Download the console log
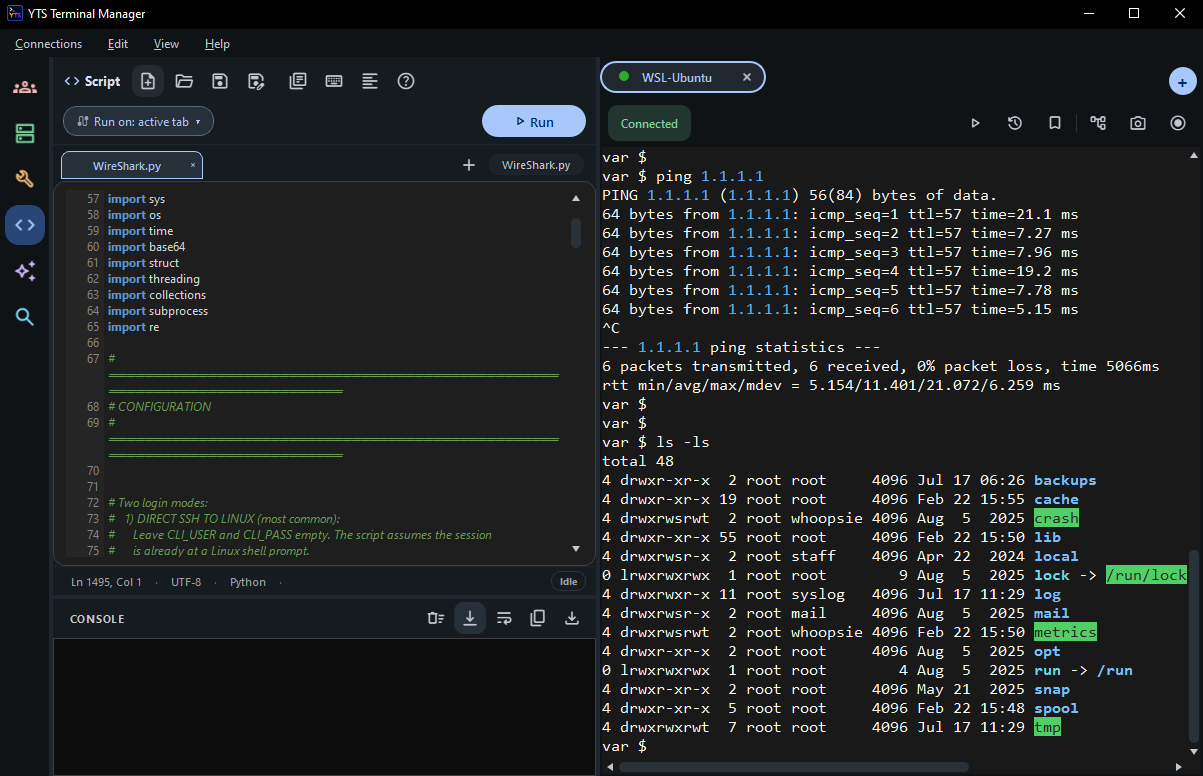The height and width of the screenshot is (776, 1203). coord(572,618)
